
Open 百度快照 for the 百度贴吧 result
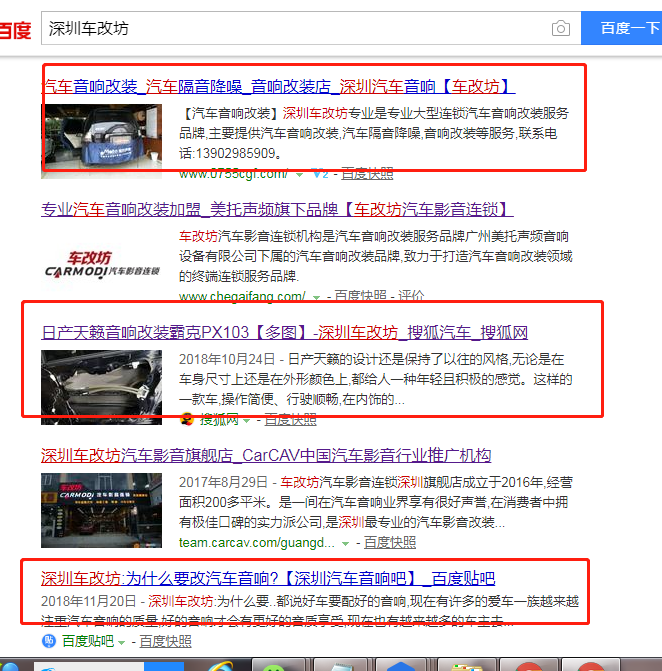[166, 641]
